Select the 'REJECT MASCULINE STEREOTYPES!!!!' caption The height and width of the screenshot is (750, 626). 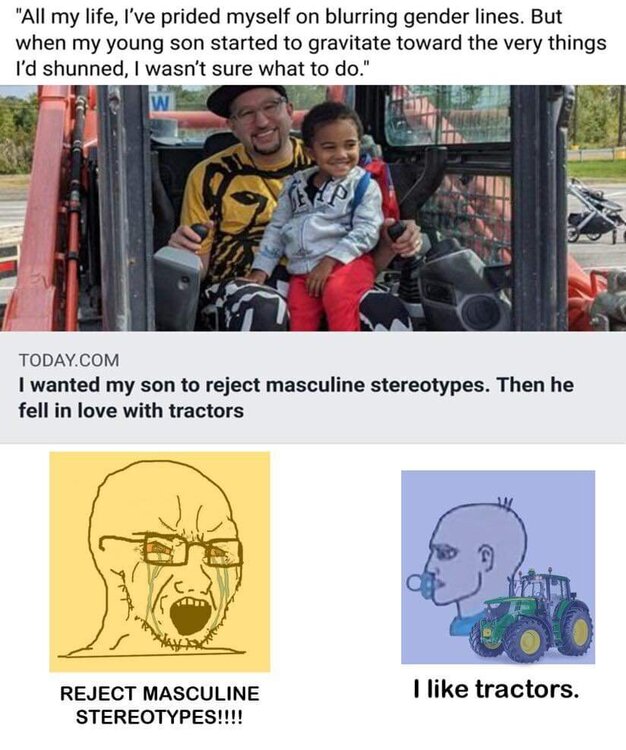(159, 705)
